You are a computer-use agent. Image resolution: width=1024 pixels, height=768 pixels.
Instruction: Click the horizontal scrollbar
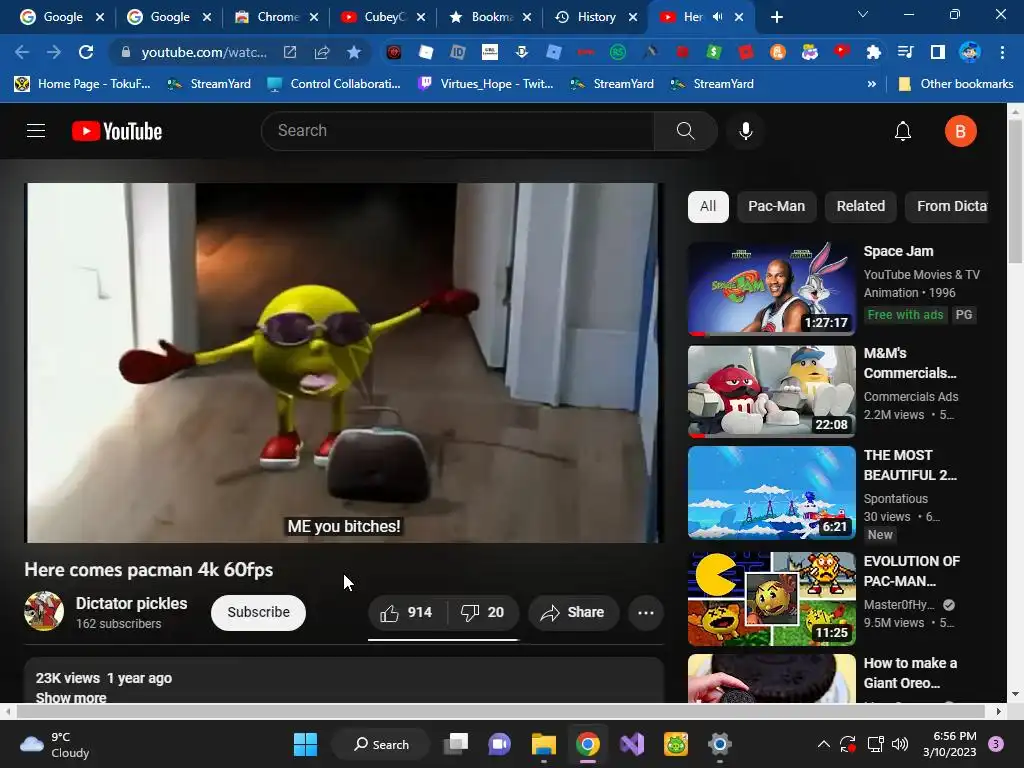(x=502, y=711)
